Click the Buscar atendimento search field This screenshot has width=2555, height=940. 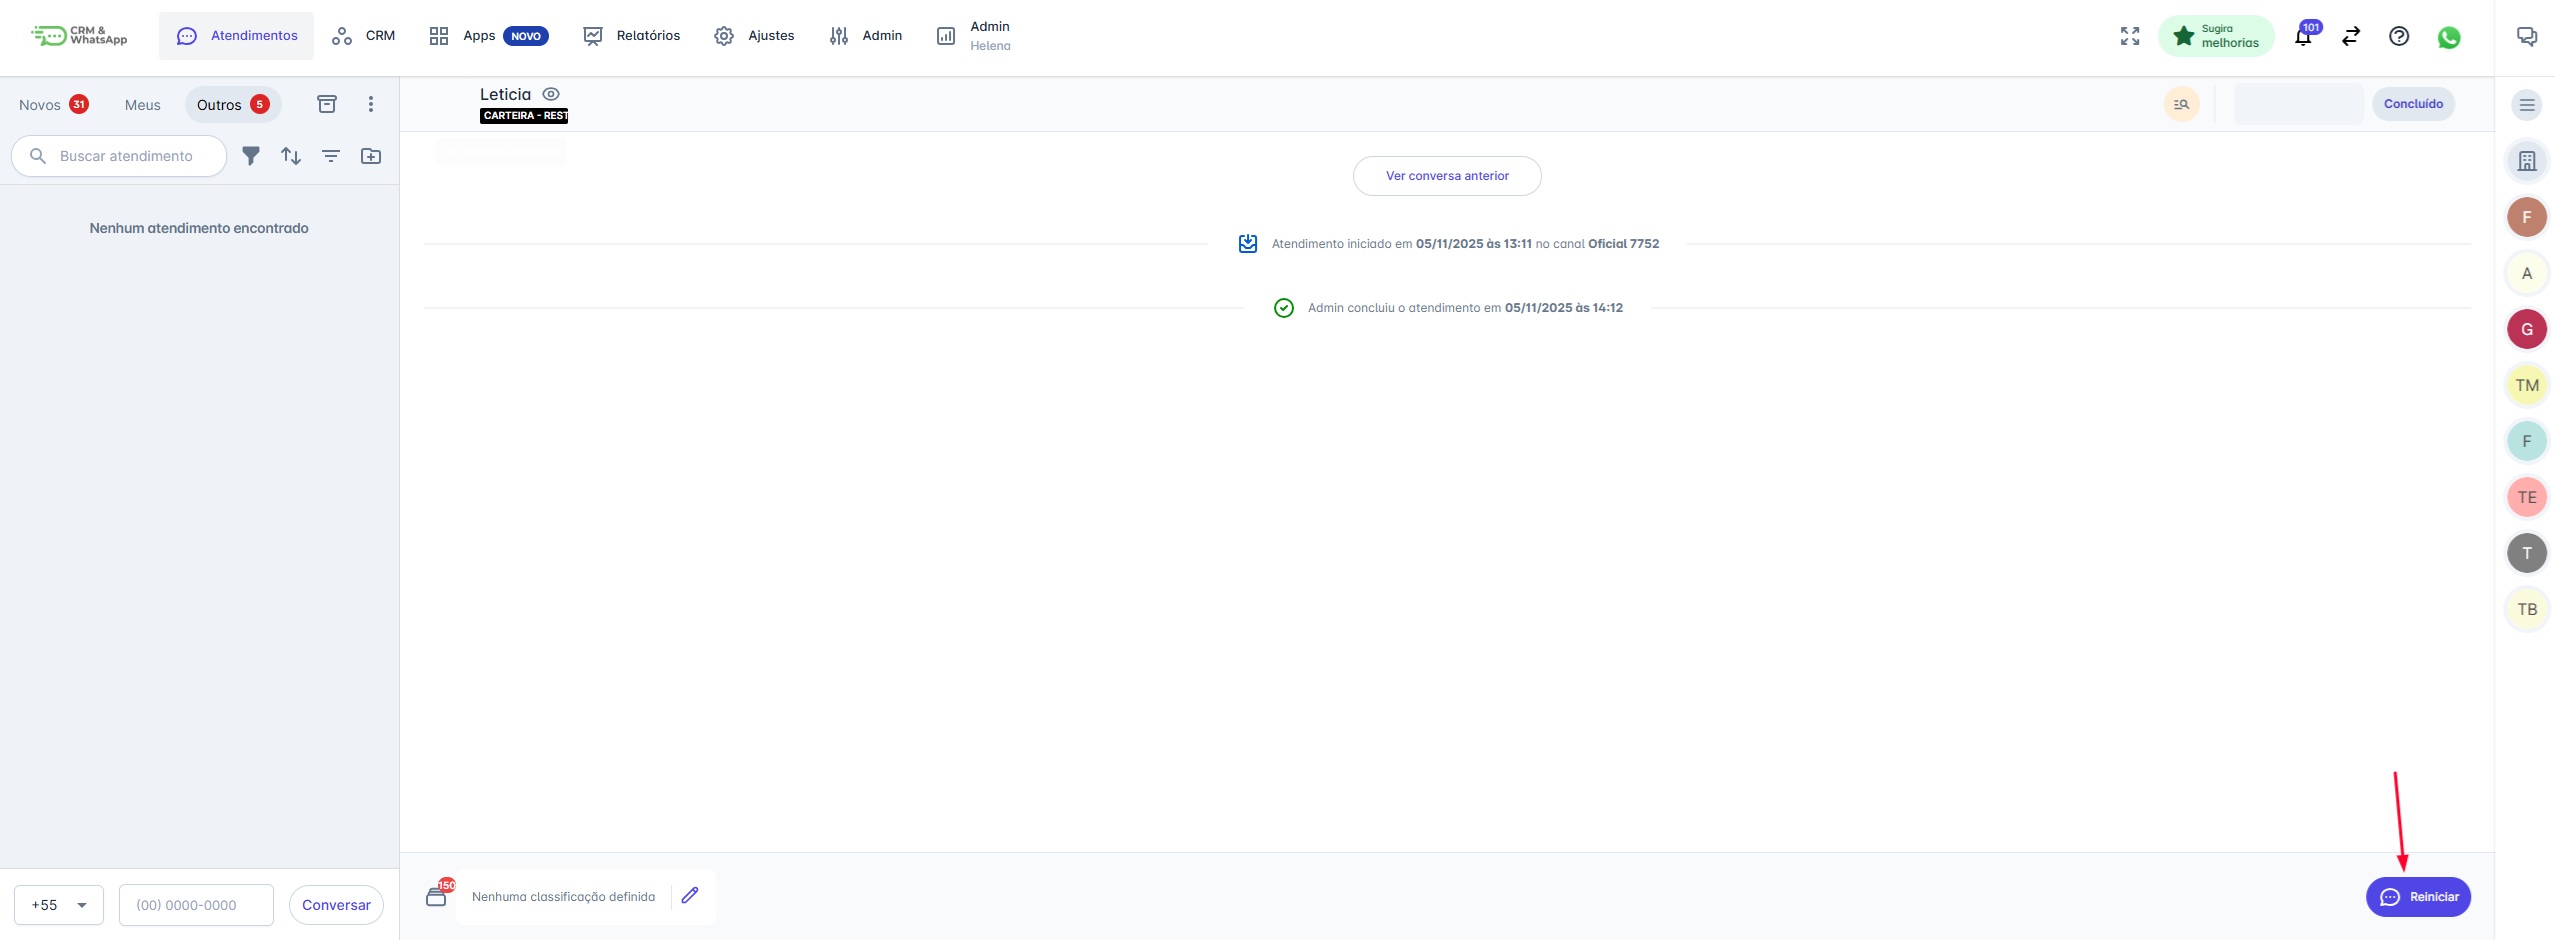(126, 156)
